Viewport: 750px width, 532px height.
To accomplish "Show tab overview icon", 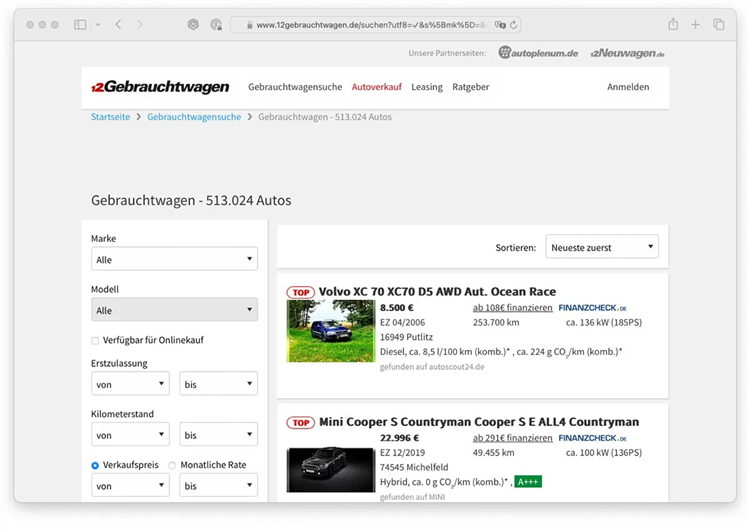I will 718,24.
